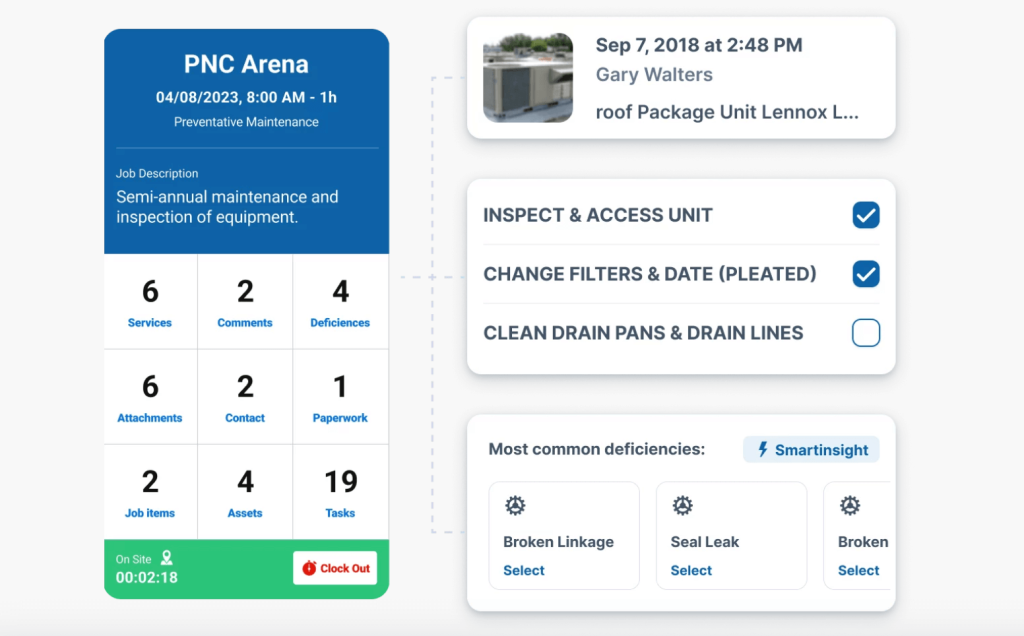Click the lightning bolt Smartinsight icon

[x=764, y=450]
